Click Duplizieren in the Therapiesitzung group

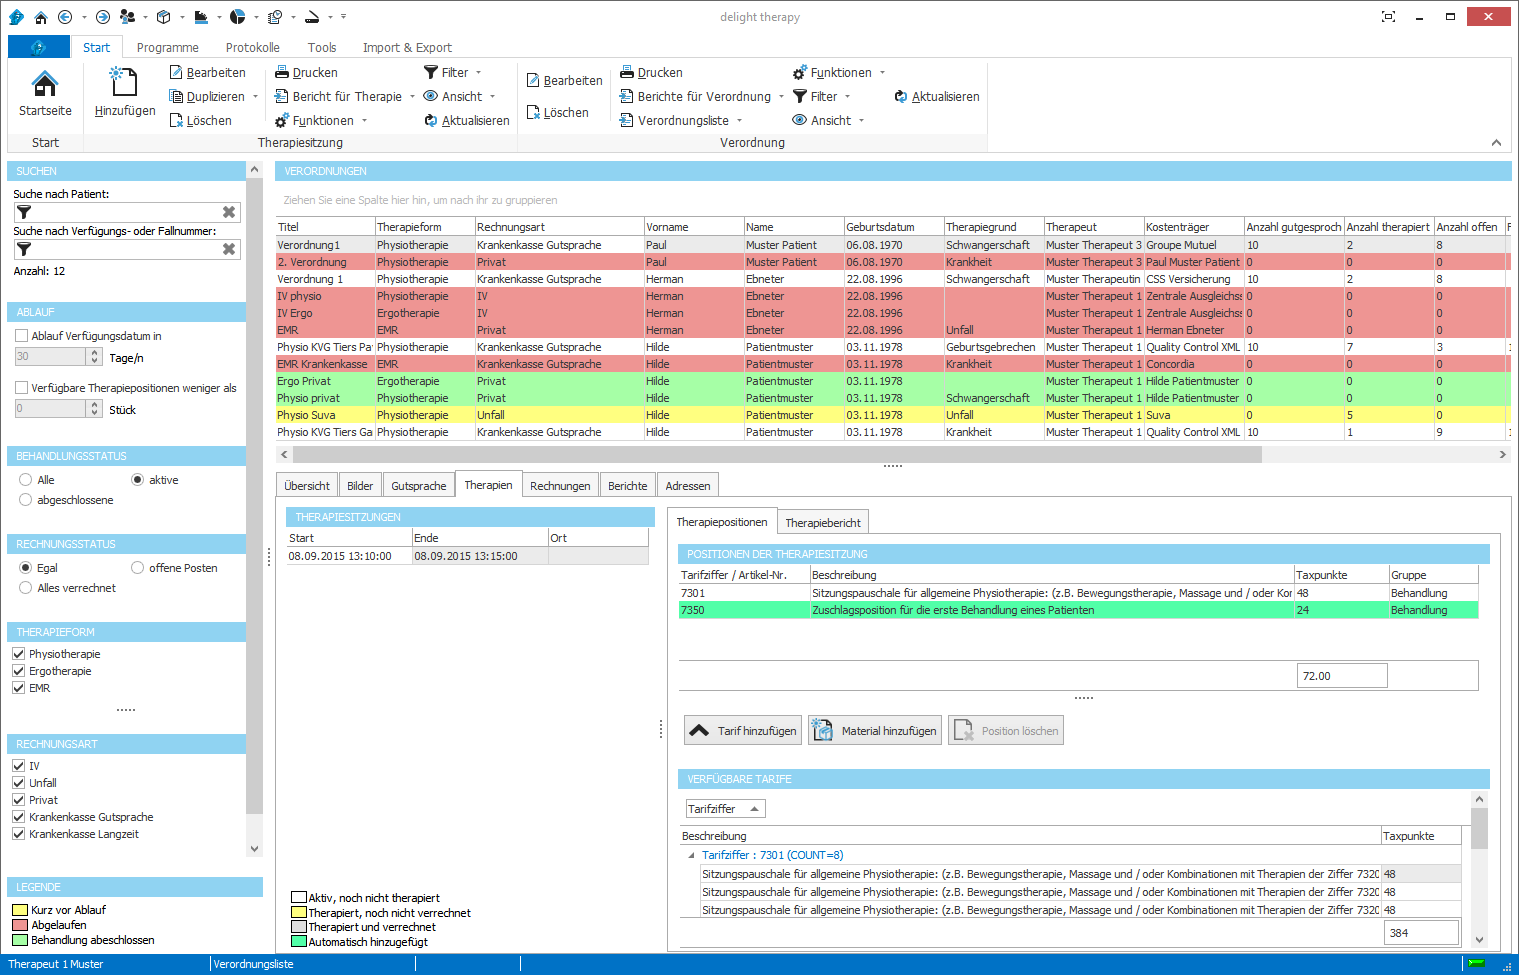point(215,97)
